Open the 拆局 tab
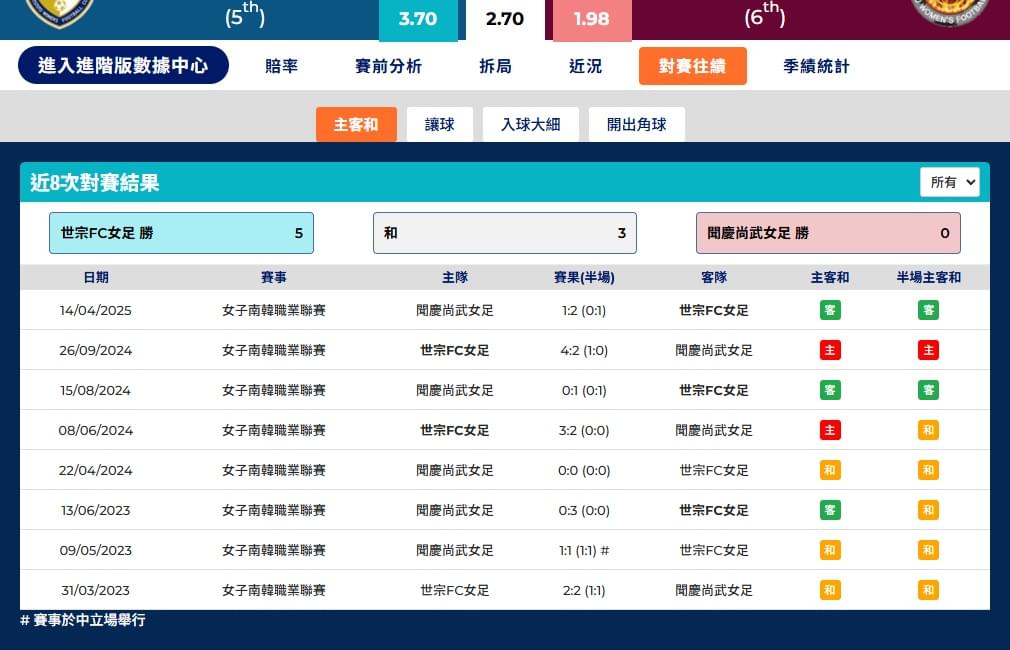This screenshot has width=1010, height=650. [x=495, y=66]
